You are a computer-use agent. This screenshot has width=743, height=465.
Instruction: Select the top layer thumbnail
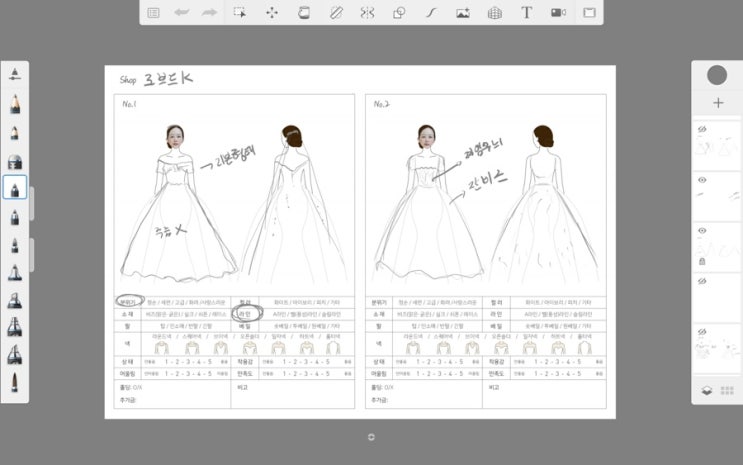pyautogui.click(x=716, y=145)
